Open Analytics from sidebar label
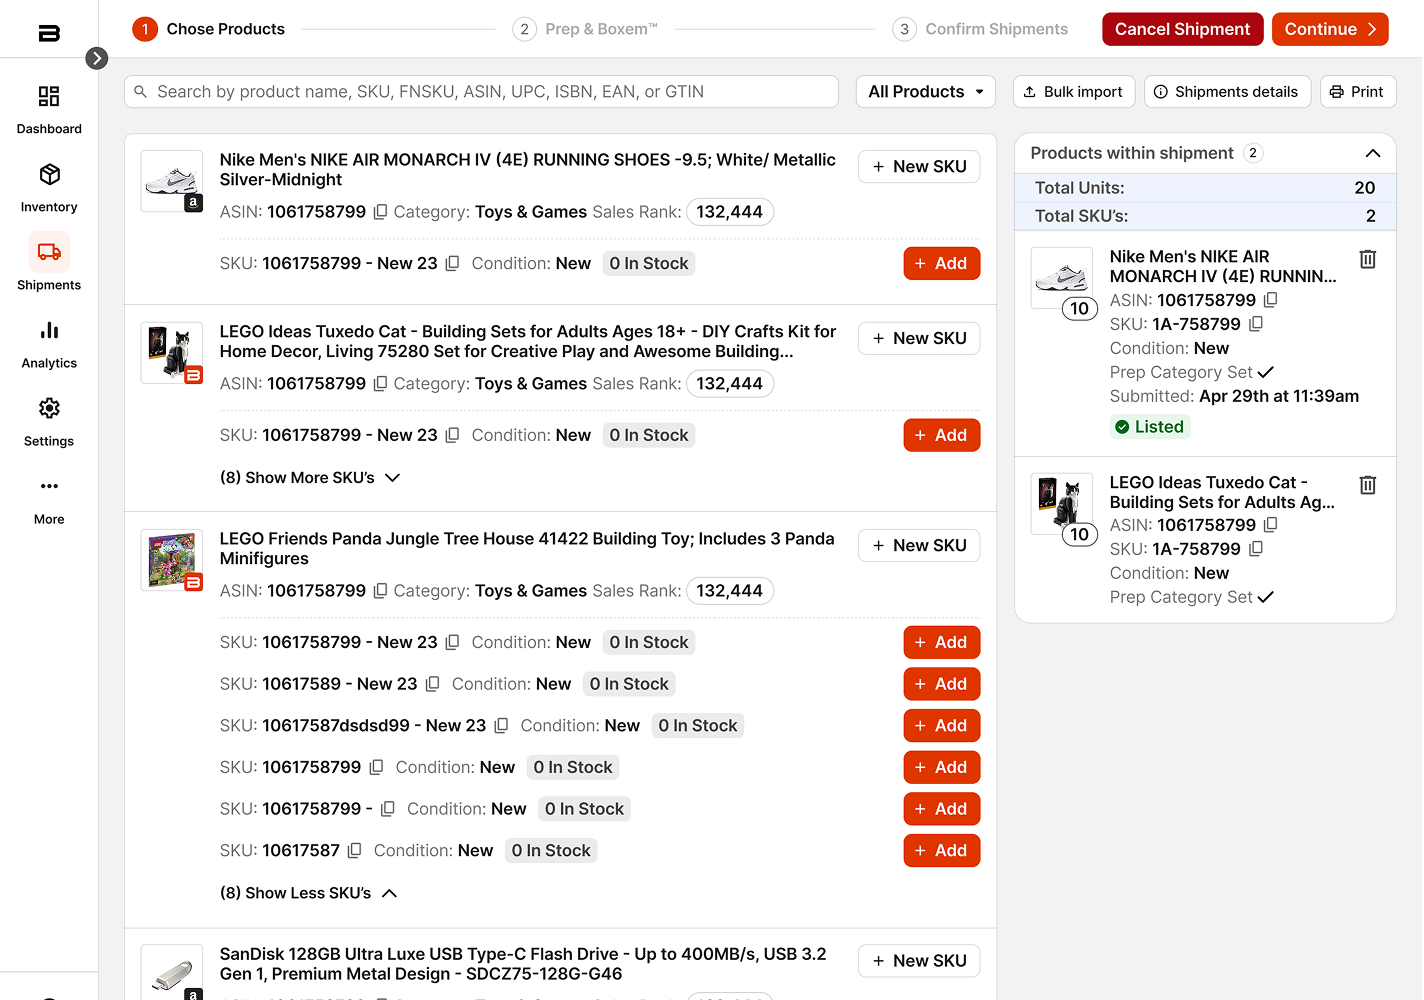This screenshot has width=1424, height=1000. pos(49,363)
